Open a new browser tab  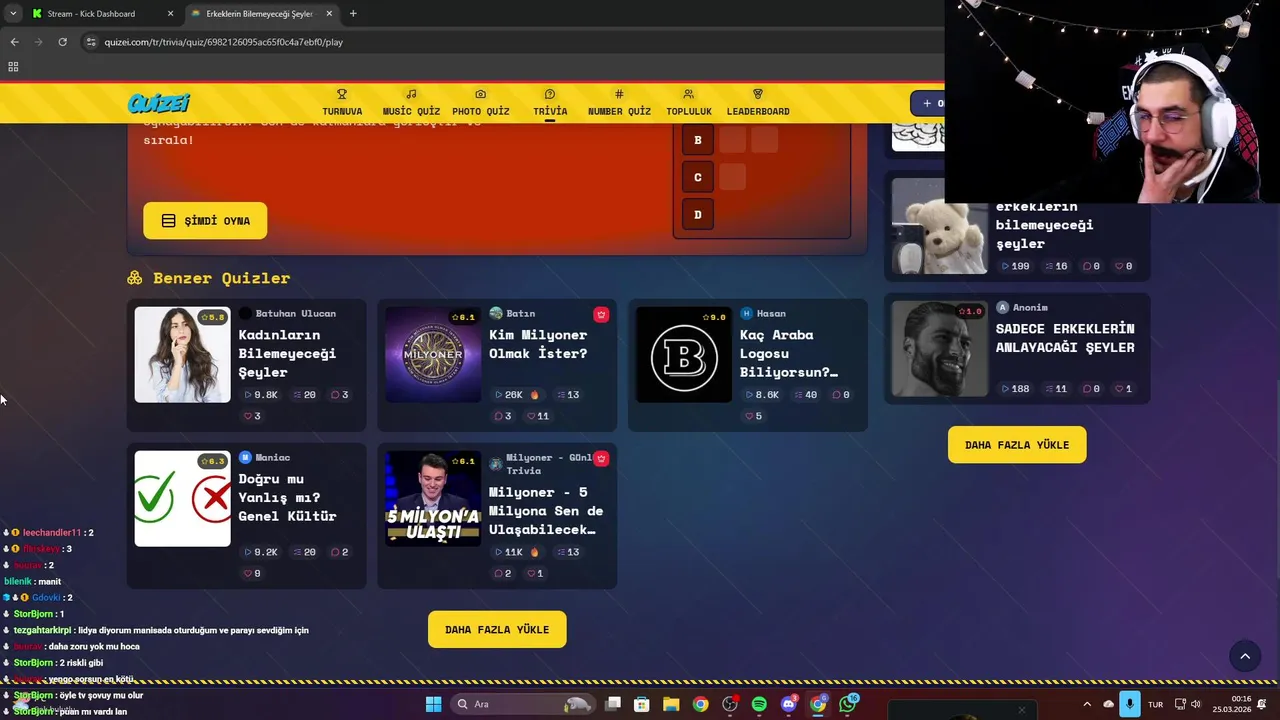(353, 14)
